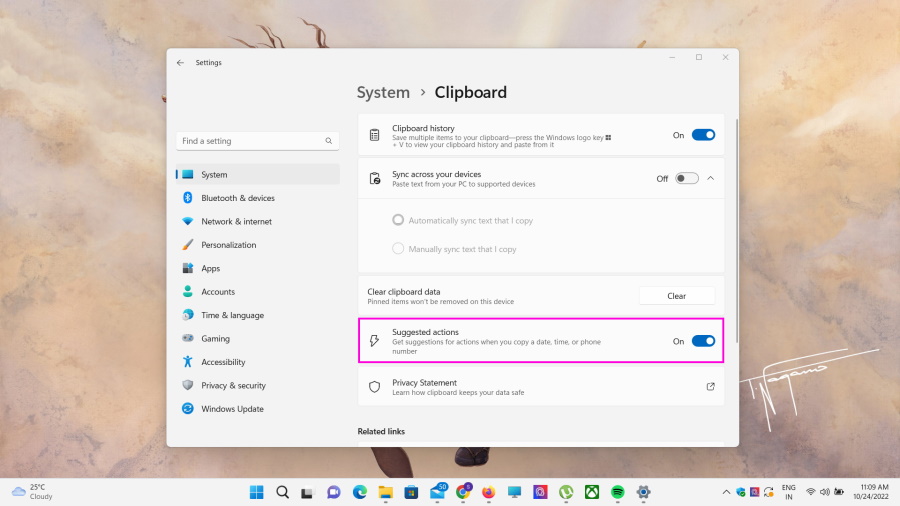Image resolution: width=900 pixels, height=506 pixels.
Task: Click the Suggested actions lightning icon
Action: [x=374, y=341]
